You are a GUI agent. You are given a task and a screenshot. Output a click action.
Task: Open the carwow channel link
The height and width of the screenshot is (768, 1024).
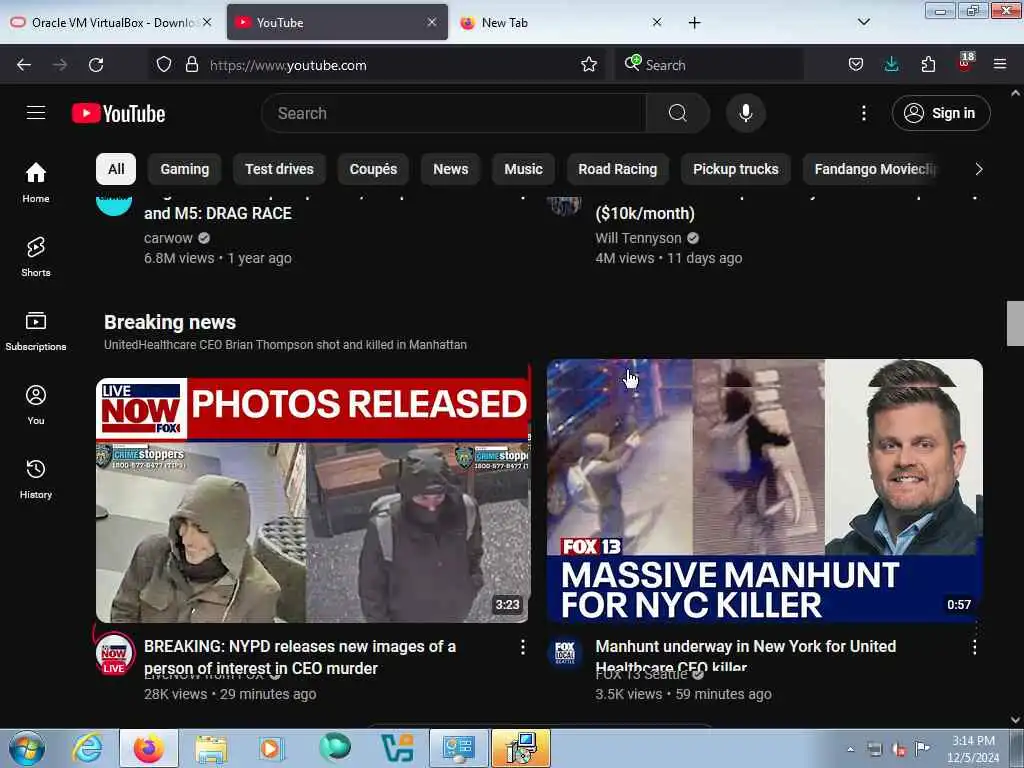168,238
